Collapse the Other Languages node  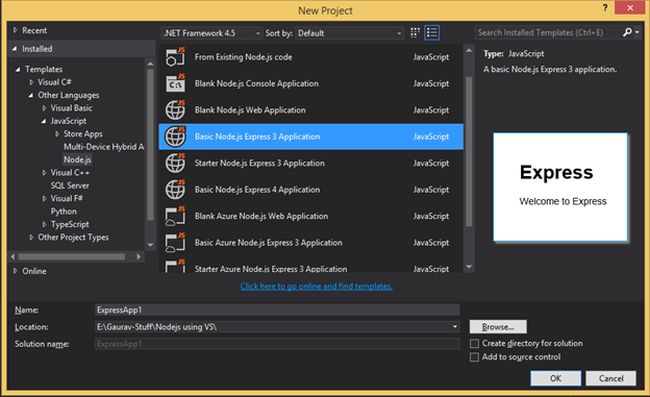(31, 95)
